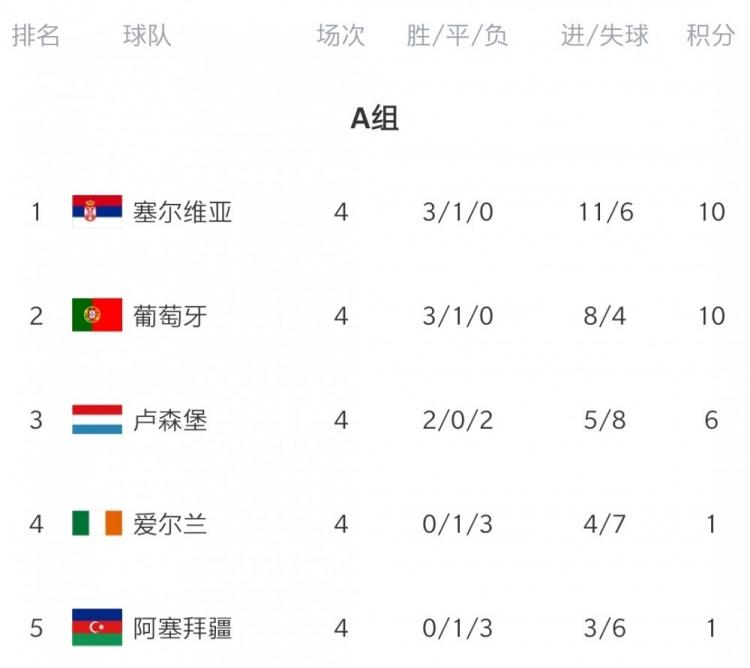
Task: Click Luxembourg's 6 points value
Action: [x=711, y=420]
